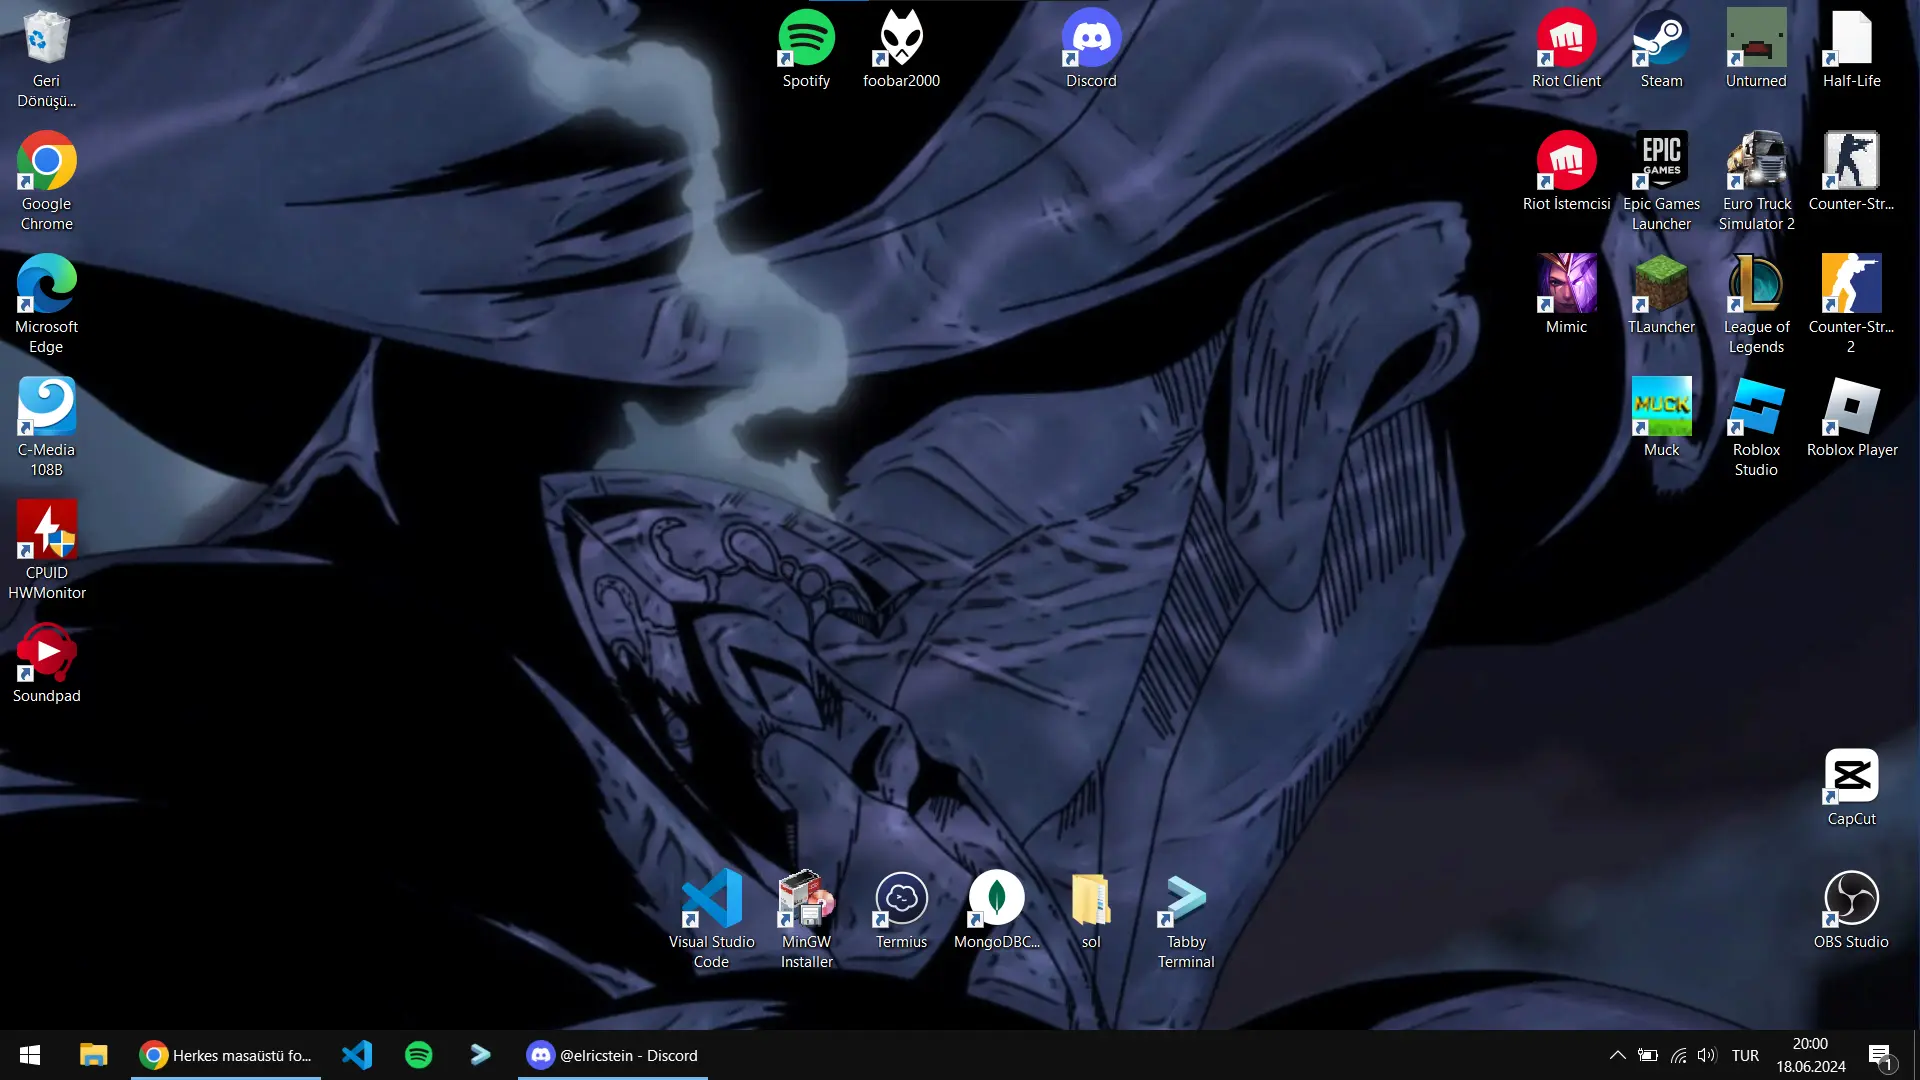Select the Unturned game icon

coord(1756,48)
